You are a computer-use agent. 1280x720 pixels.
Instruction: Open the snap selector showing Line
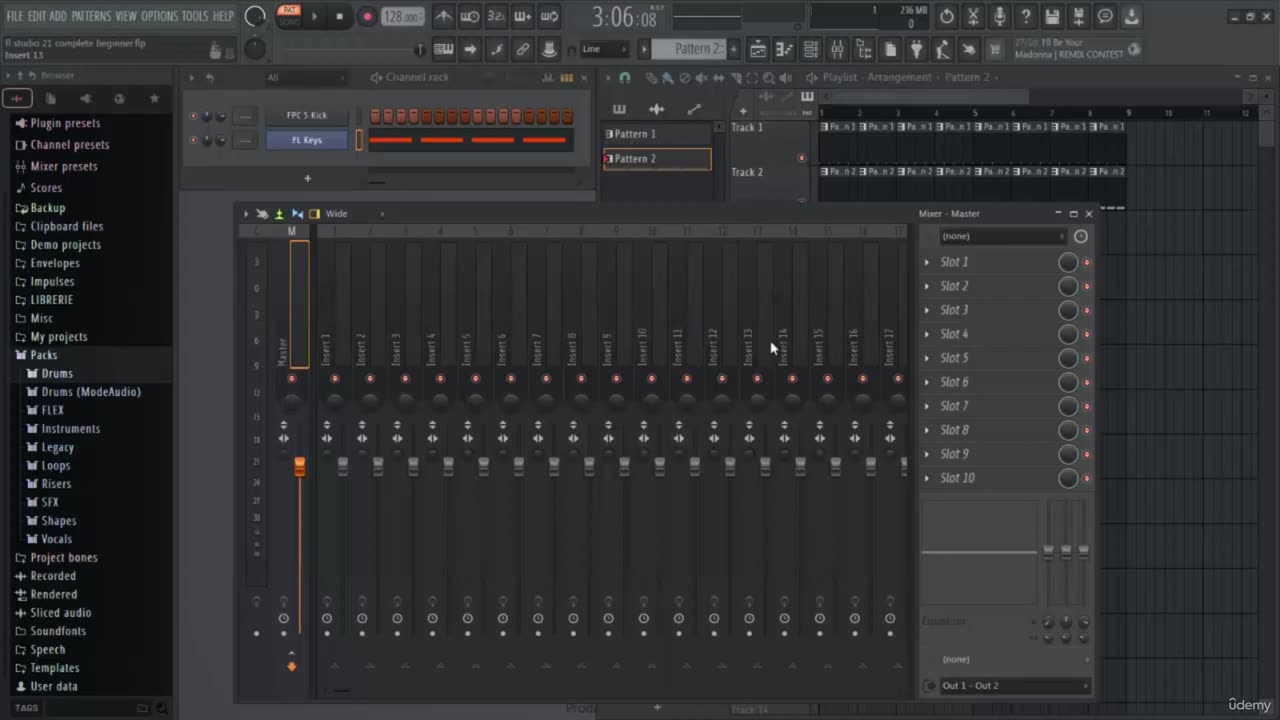[605, 49]
